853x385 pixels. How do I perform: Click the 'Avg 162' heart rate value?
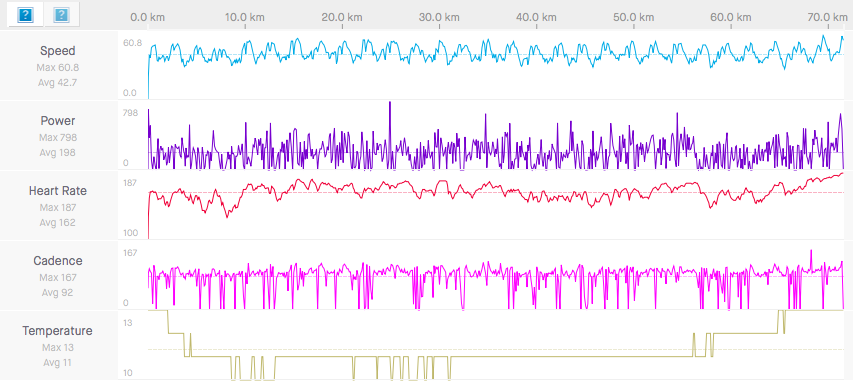[x=58, y=222]
